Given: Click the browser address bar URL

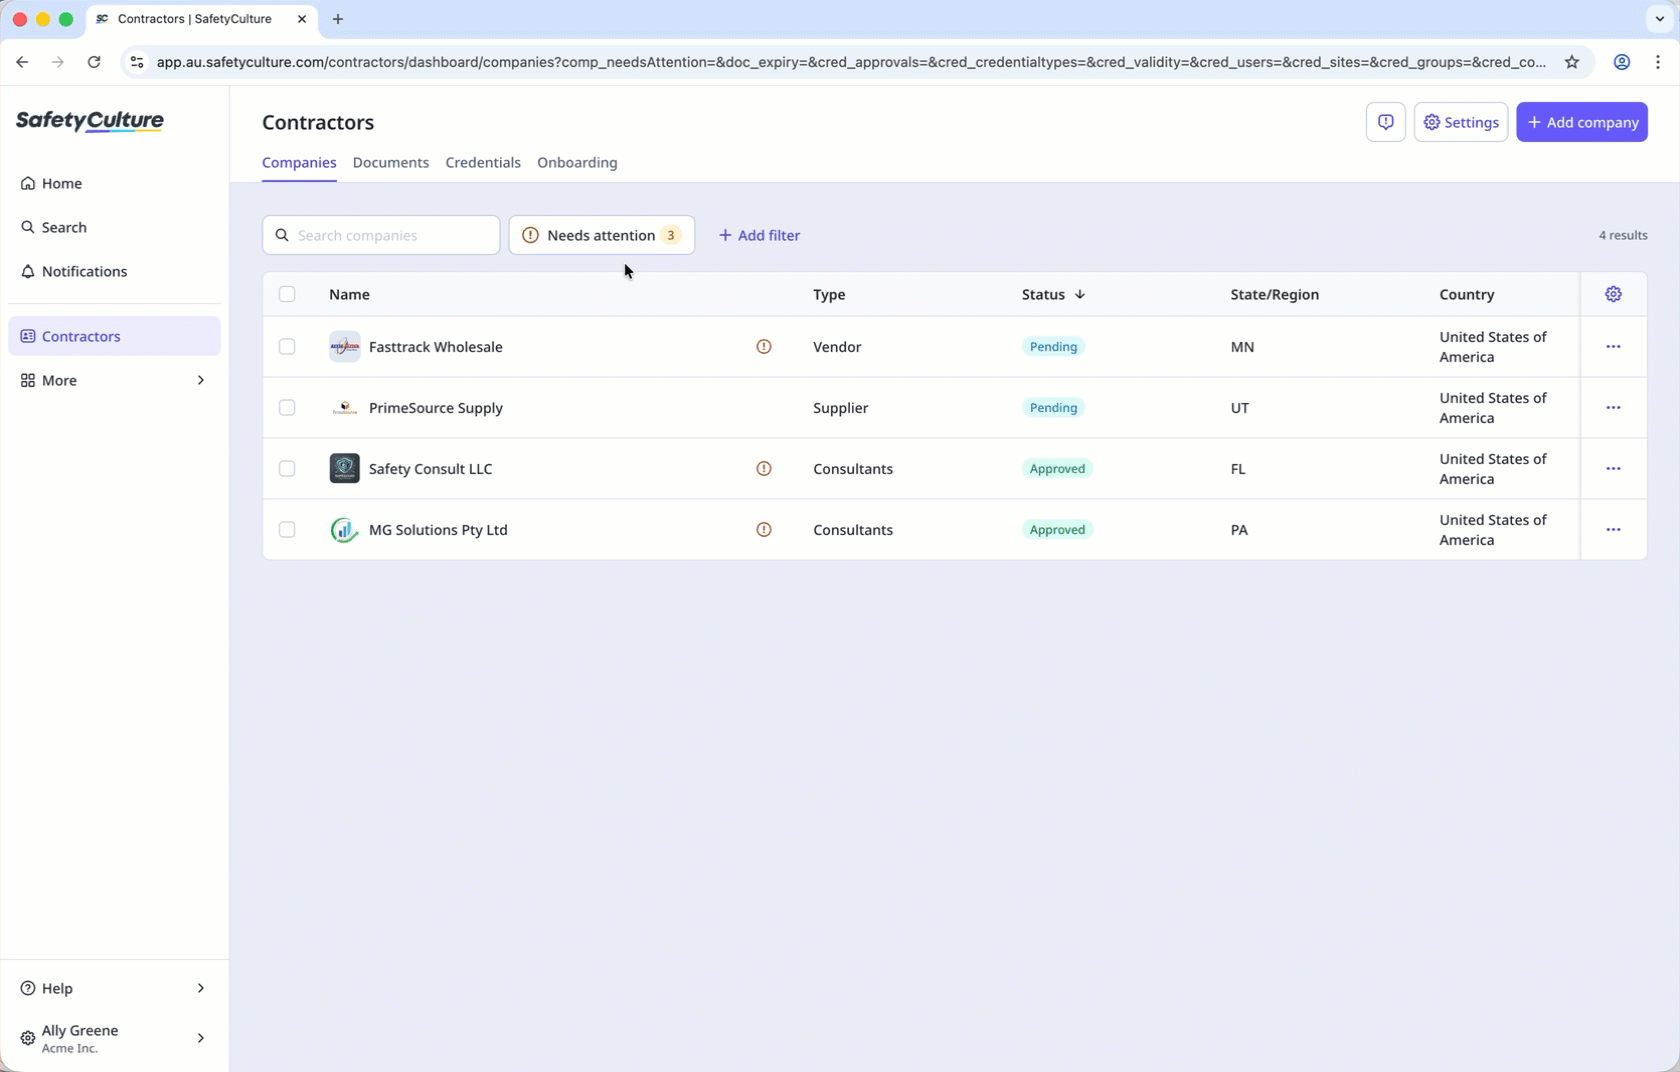Looking at the screenshot, I should click(x=851, y=62).
